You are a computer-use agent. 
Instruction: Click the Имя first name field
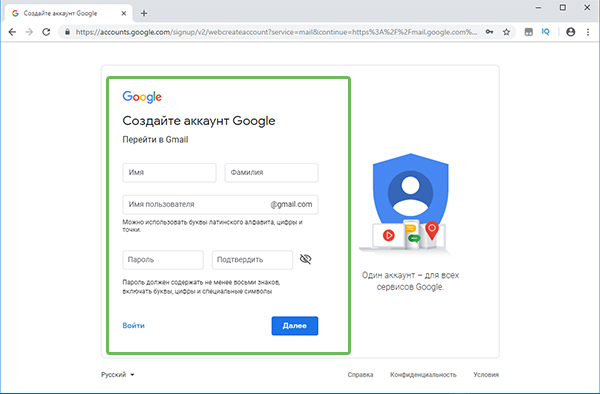click(170, 173)
